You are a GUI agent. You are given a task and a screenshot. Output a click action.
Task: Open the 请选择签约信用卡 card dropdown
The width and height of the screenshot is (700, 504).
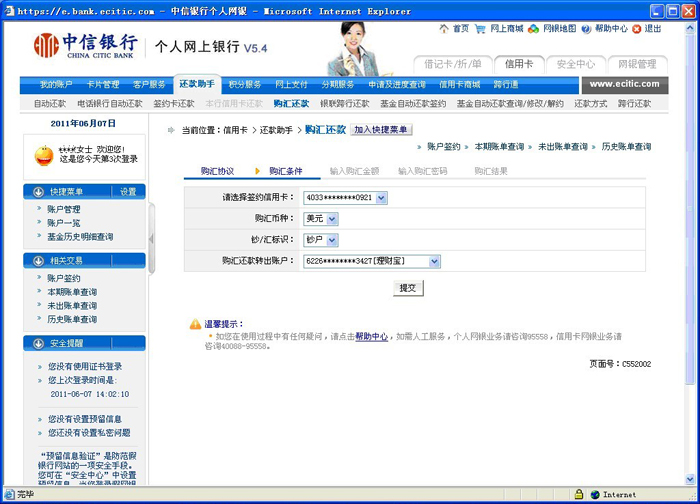(x=381, y=198)
